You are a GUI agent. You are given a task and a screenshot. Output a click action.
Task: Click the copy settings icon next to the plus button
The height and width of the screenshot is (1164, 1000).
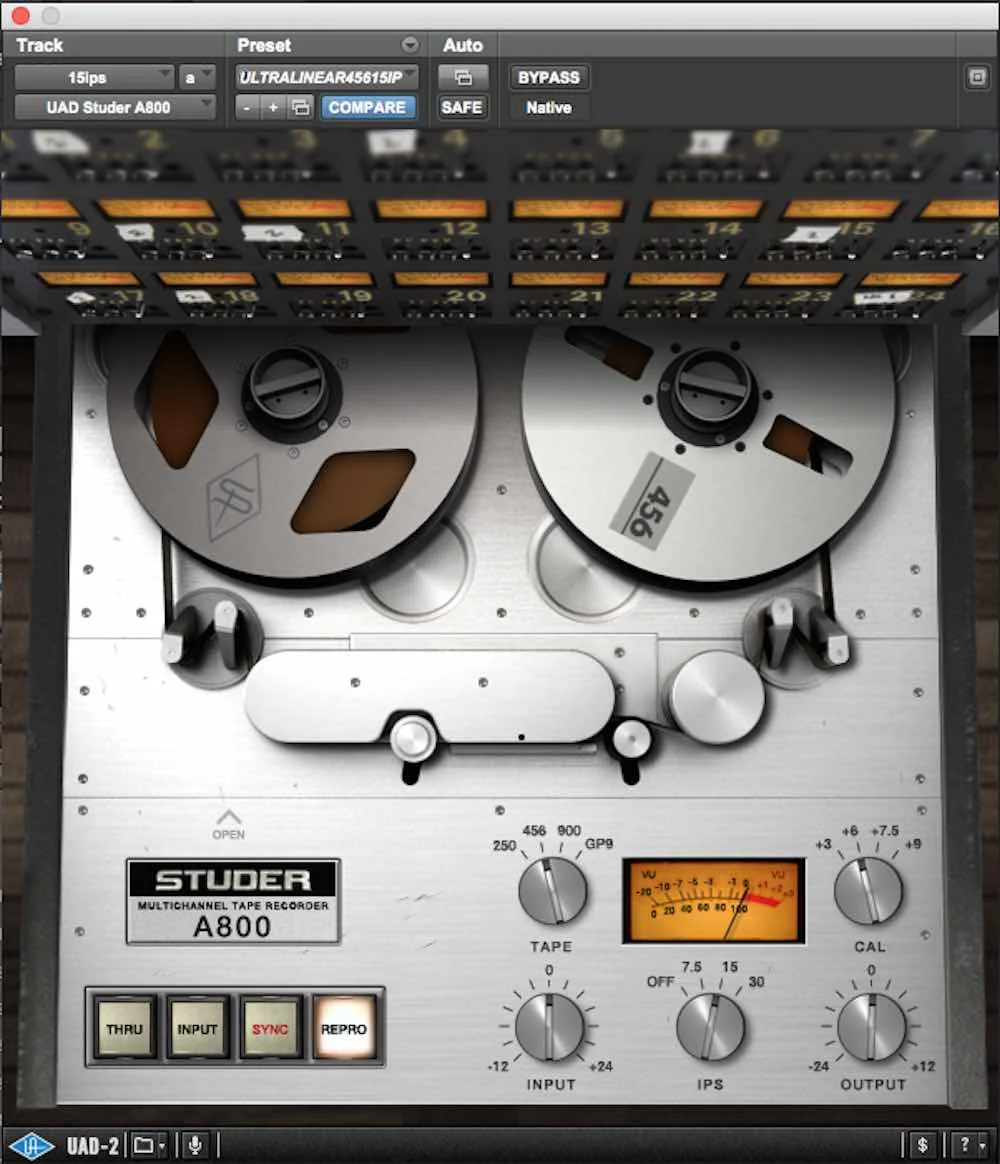pyautogui.click(x=300, y=108)
